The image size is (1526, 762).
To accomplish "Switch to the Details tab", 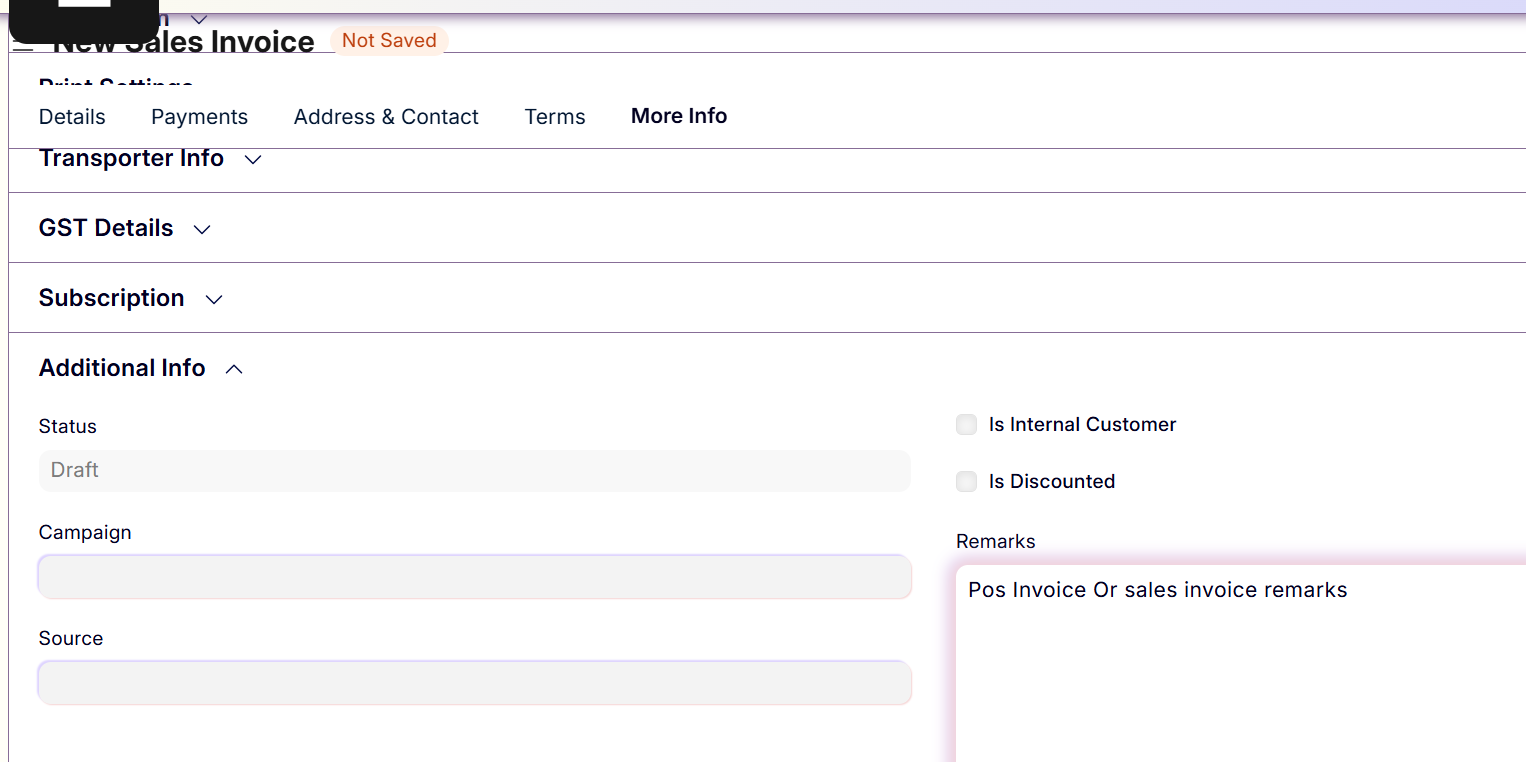I will pyautogui.click(x=72, y=117).
